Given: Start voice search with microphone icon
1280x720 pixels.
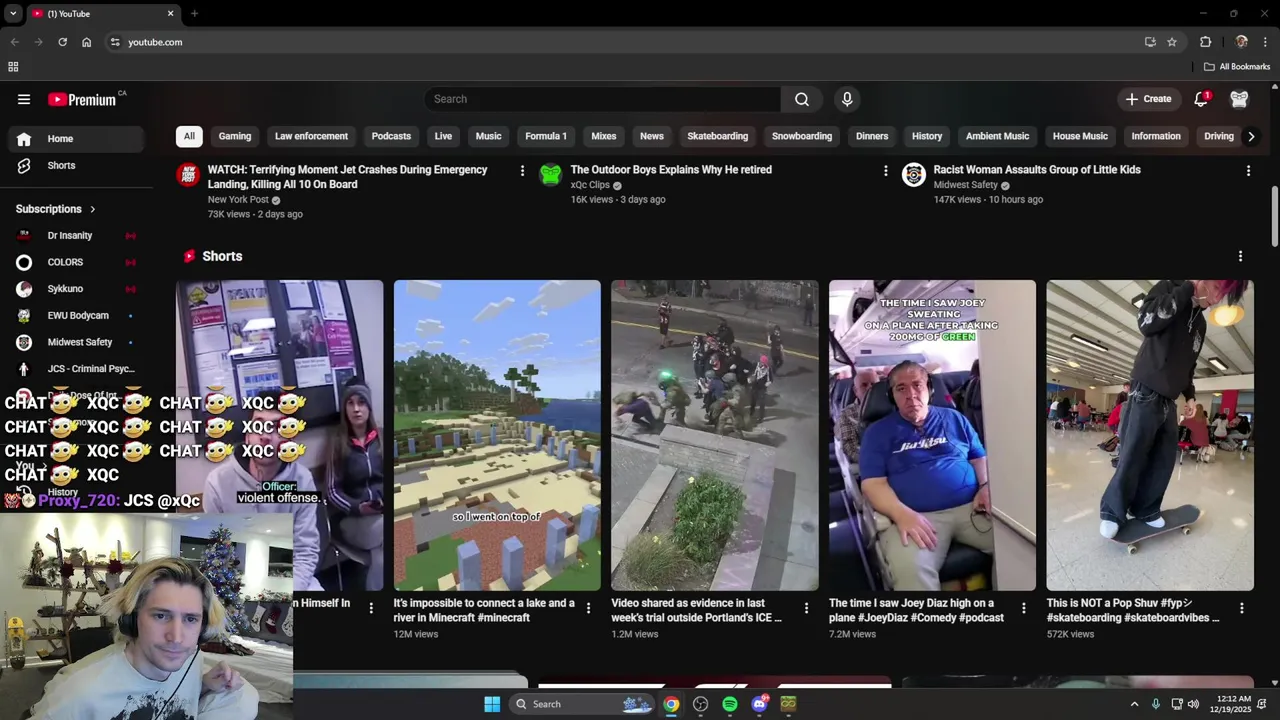Looking at the screenshot, I should [847, 99].
